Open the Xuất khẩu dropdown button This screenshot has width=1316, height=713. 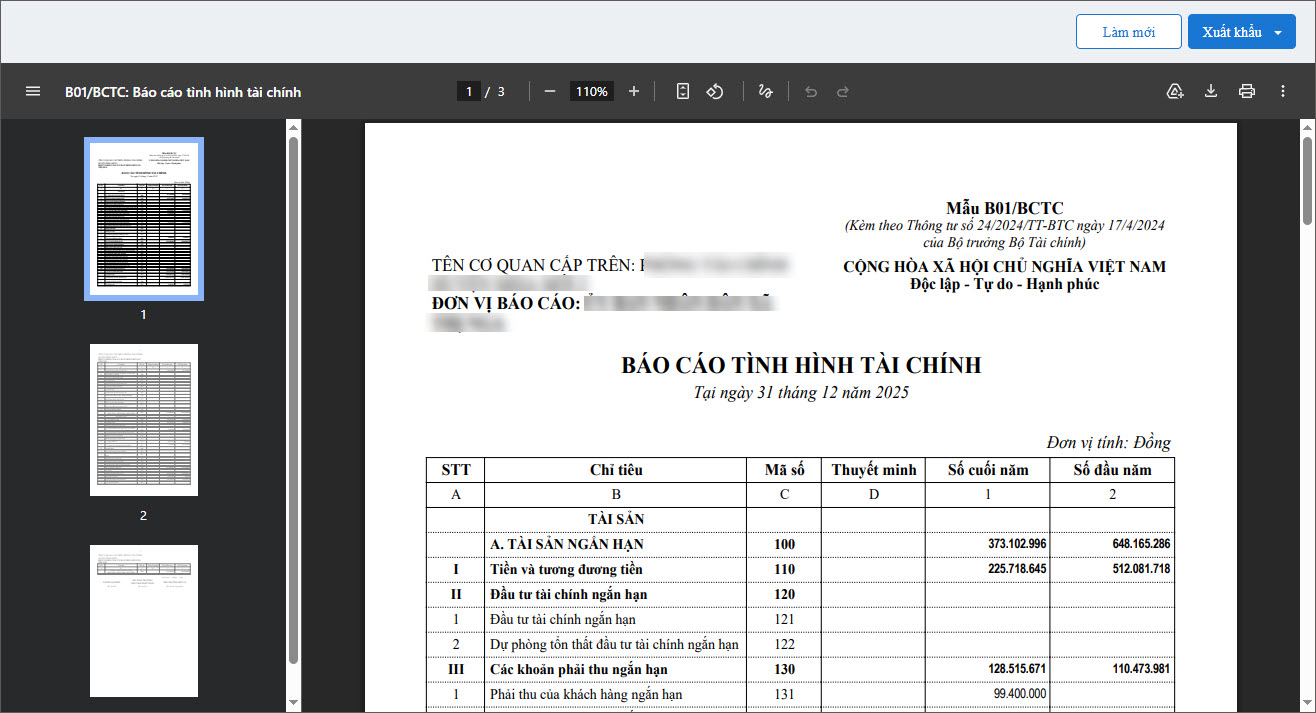(x=1242, y=32)
